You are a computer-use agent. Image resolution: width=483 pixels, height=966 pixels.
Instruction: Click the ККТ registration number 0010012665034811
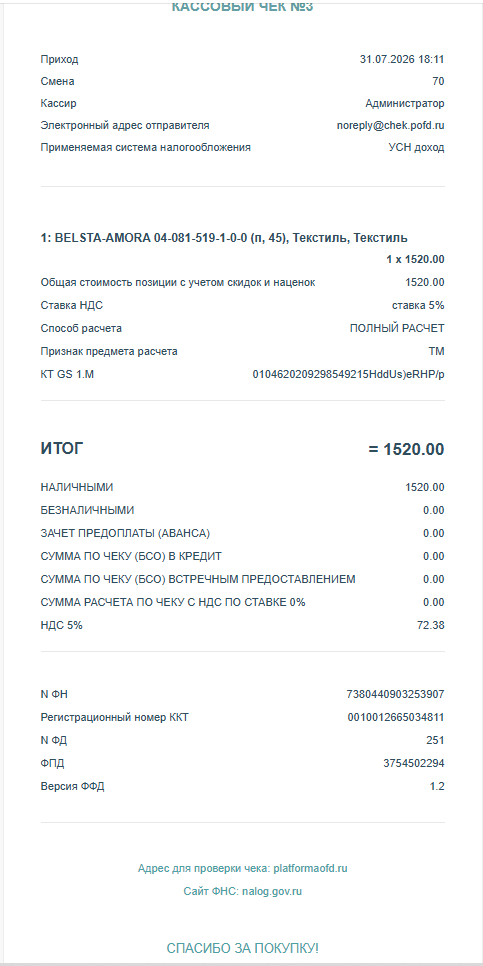point(396,717)
